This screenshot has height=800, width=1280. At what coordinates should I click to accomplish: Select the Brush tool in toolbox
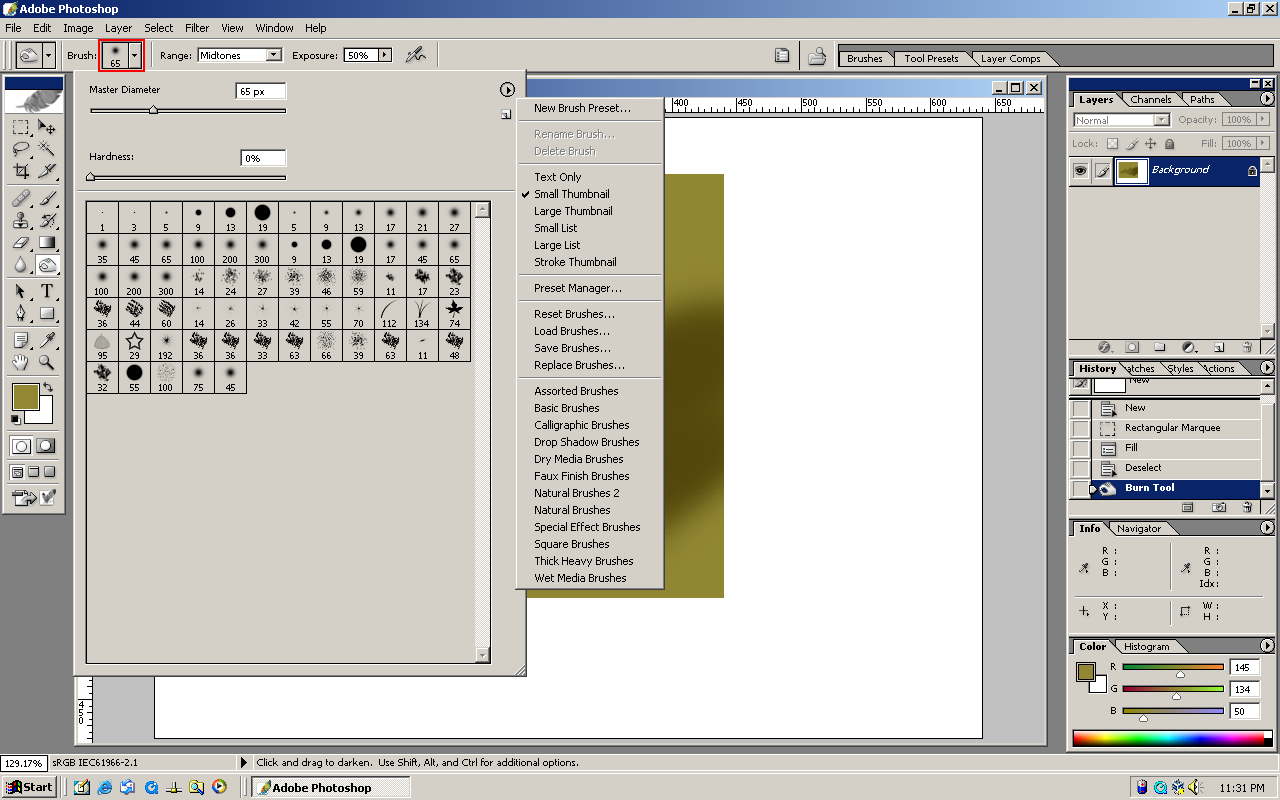coord(47,198)
